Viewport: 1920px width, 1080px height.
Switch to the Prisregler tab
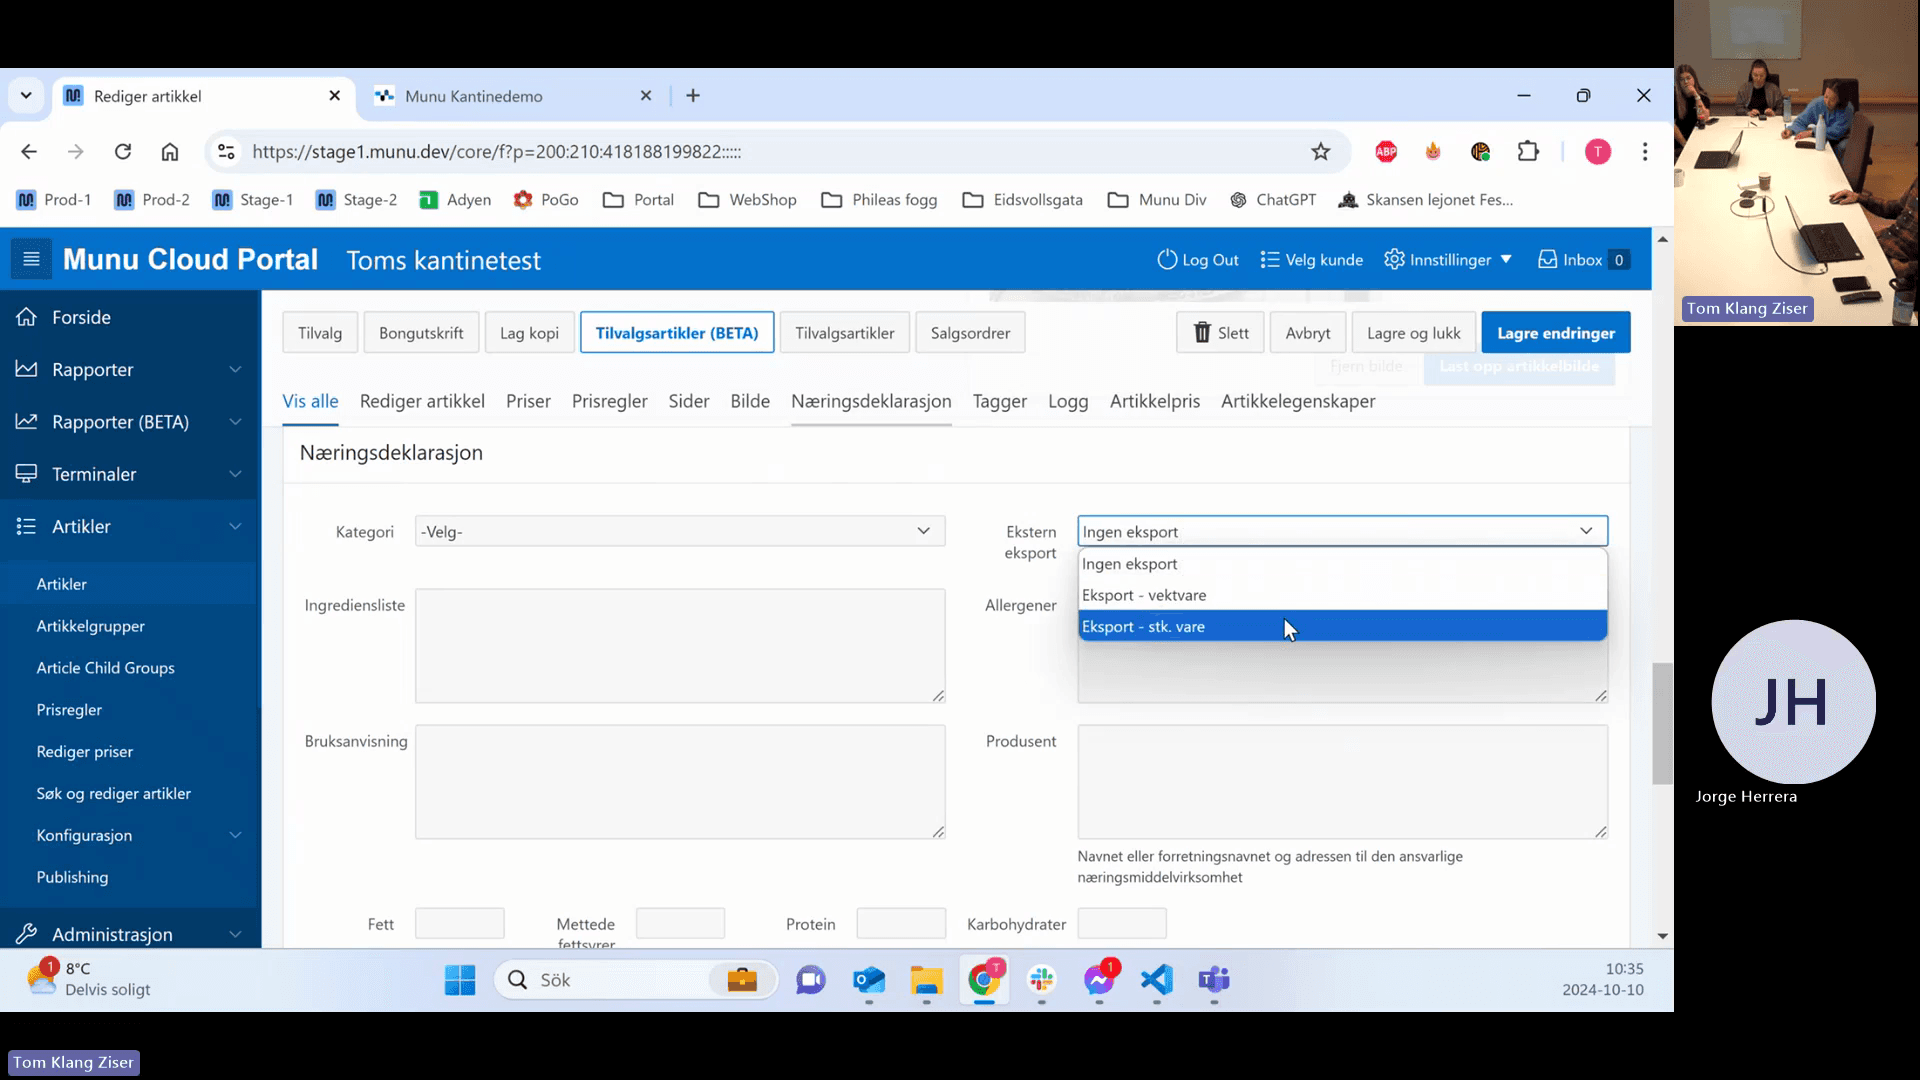pyautogui.click(x=609, y=401)
